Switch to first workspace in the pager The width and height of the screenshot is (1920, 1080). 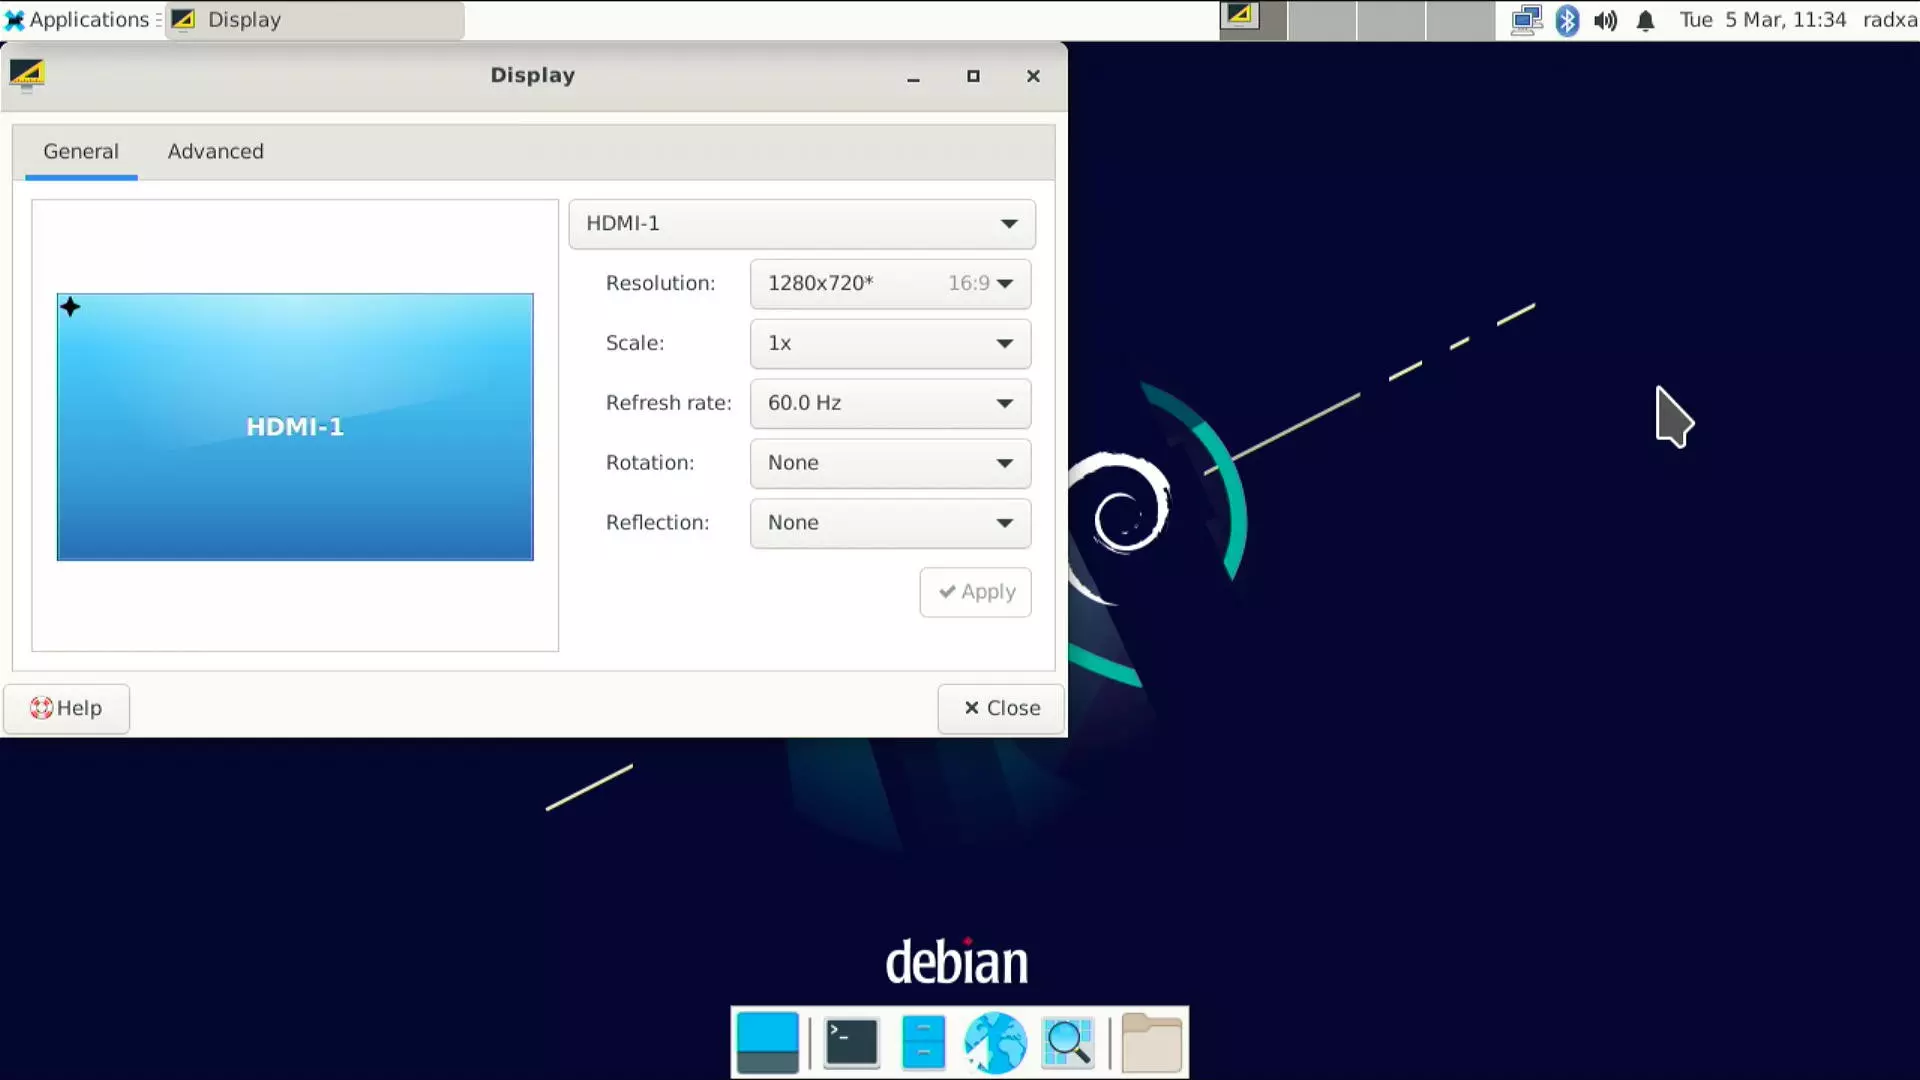point(1253,20)
